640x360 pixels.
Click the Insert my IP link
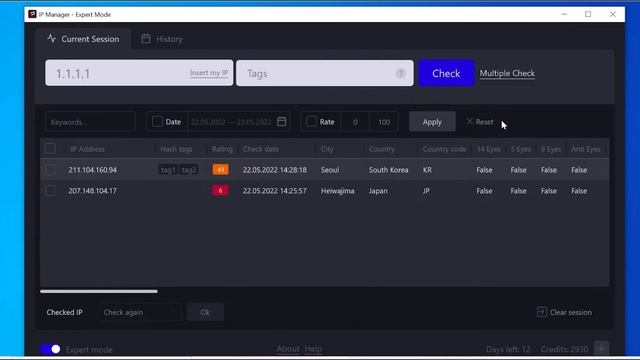pyautogui.click(x=209, y=73)
